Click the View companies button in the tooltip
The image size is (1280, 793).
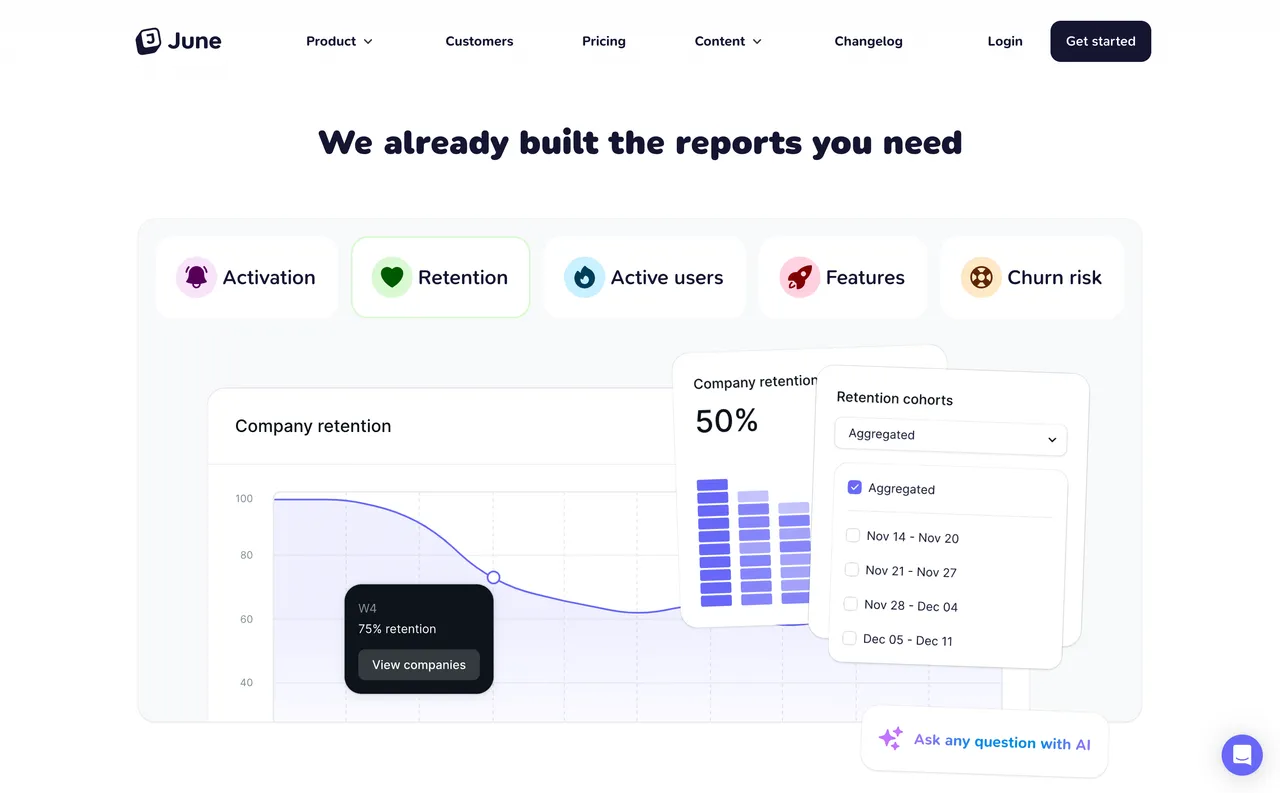pos(418,664)
